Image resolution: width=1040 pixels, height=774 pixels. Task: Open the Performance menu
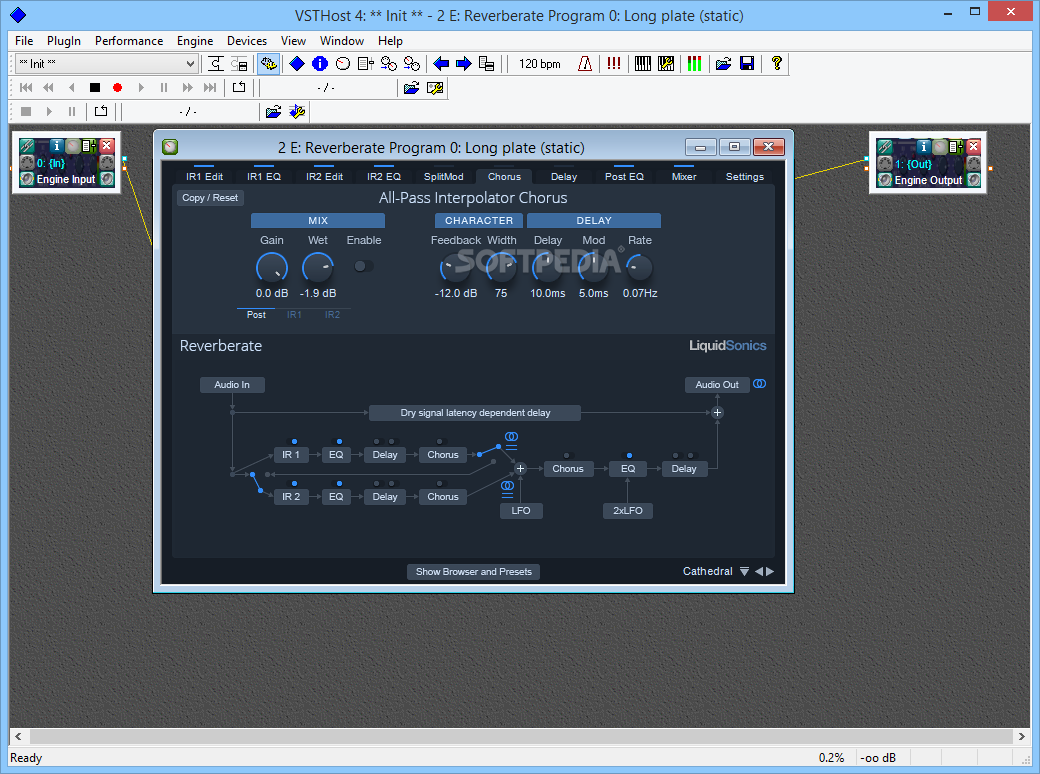pos(129,40)
